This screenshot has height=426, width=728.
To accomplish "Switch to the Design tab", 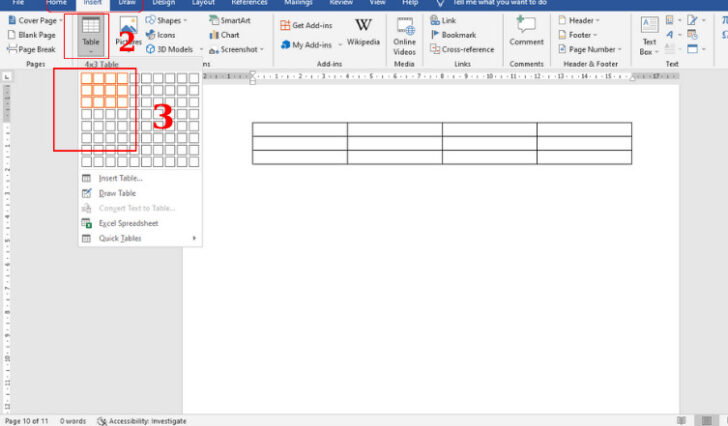I will tap(163, 3).
